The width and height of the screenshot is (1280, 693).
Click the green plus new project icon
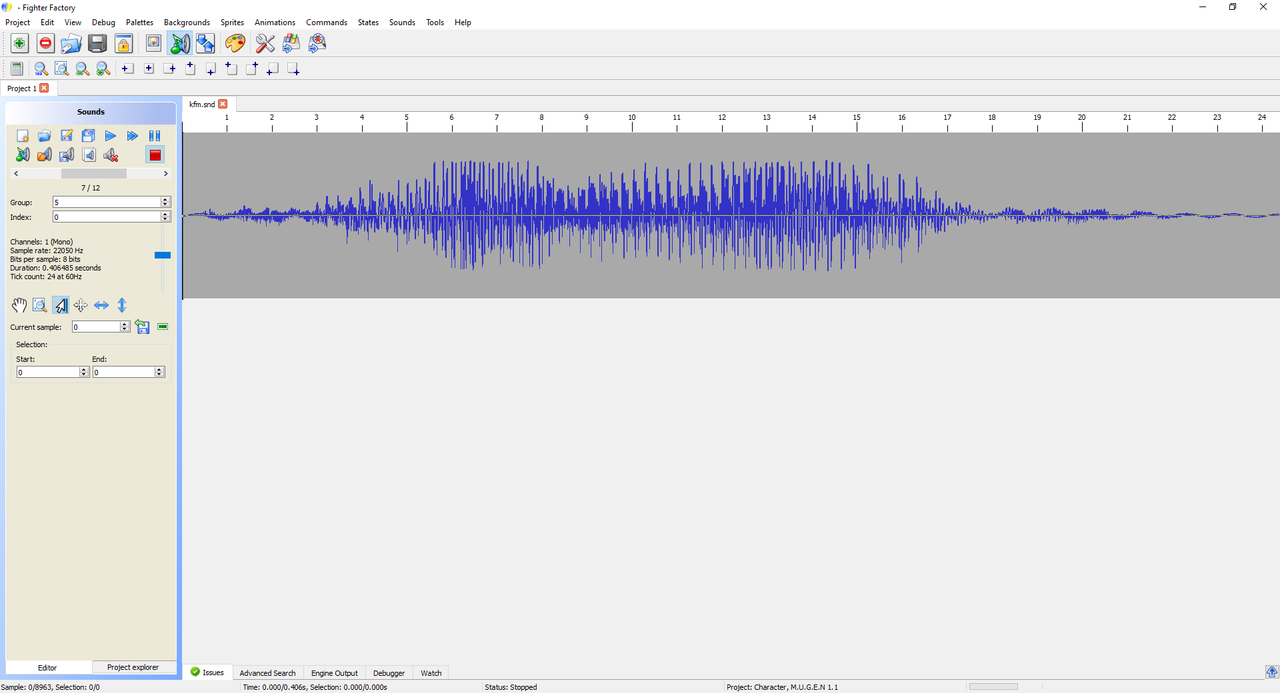19,43
